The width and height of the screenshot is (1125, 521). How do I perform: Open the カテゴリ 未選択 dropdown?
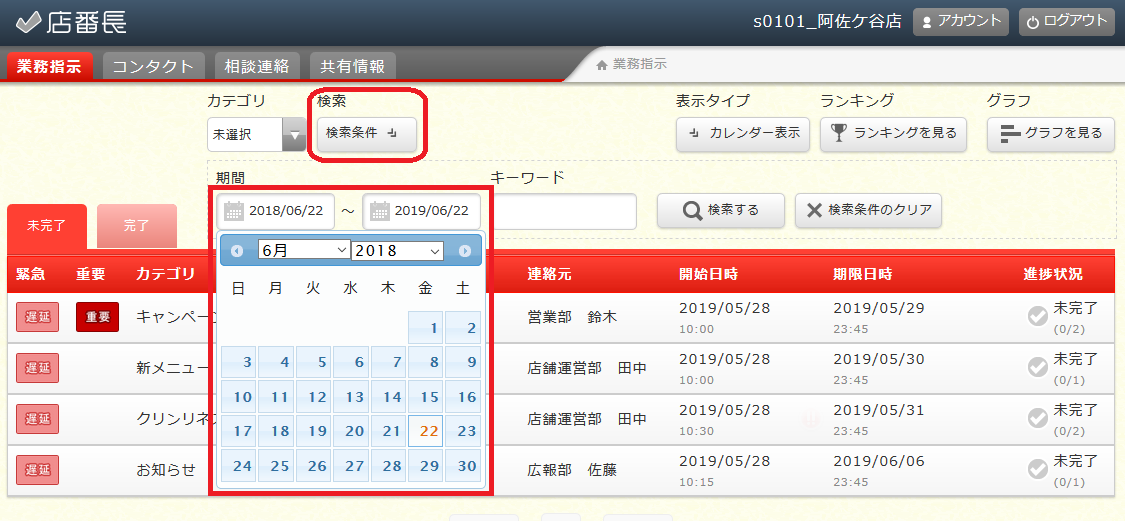[x=256, y=134]
